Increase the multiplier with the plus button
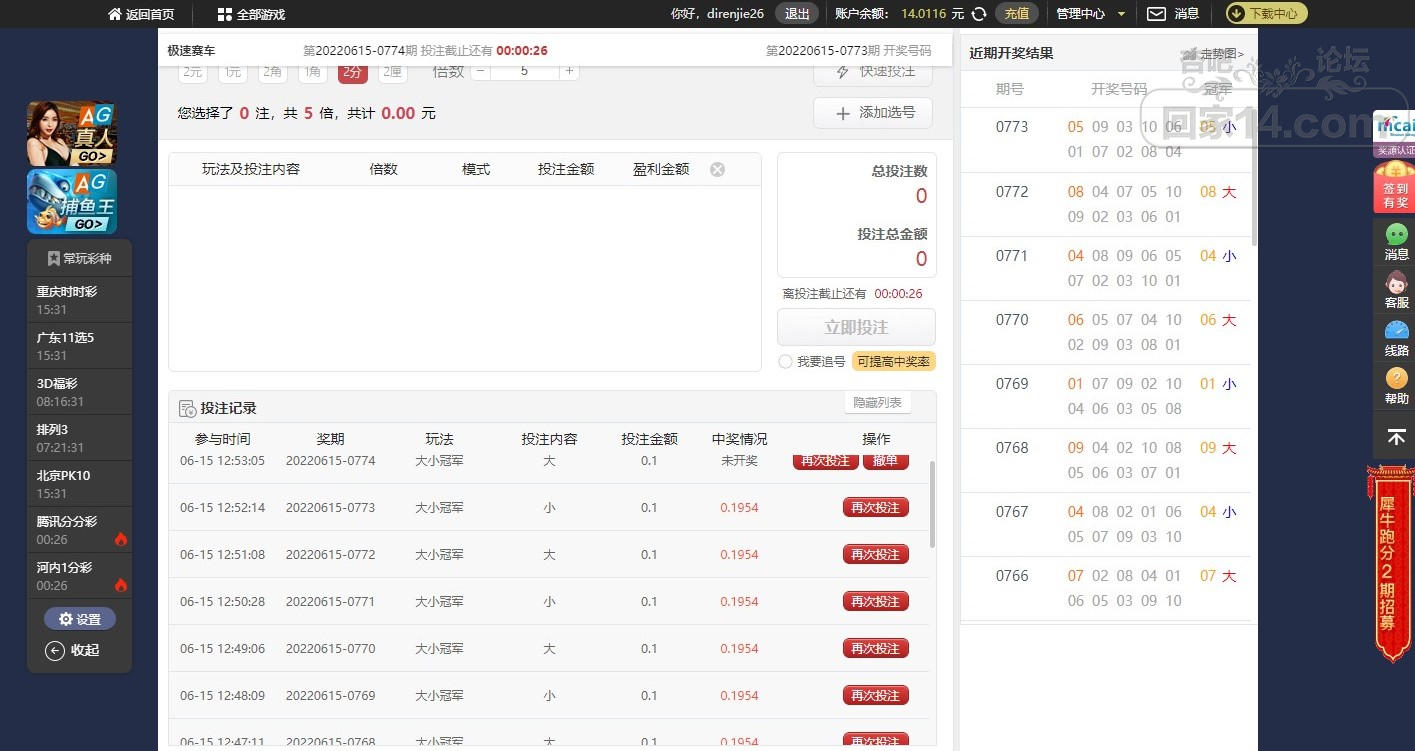1415x751 pixels. [x=569, y=71]
